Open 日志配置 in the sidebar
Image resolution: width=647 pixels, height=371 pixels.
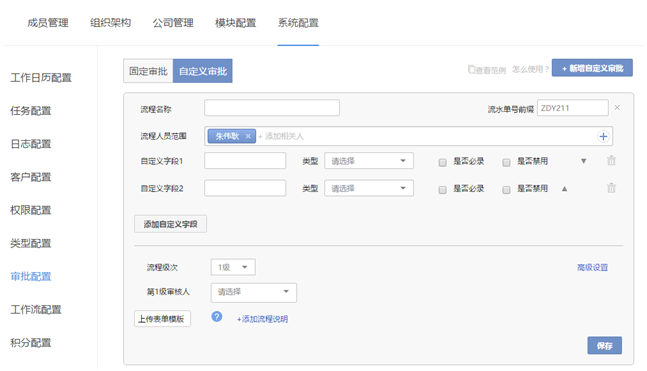pos(31,144)
